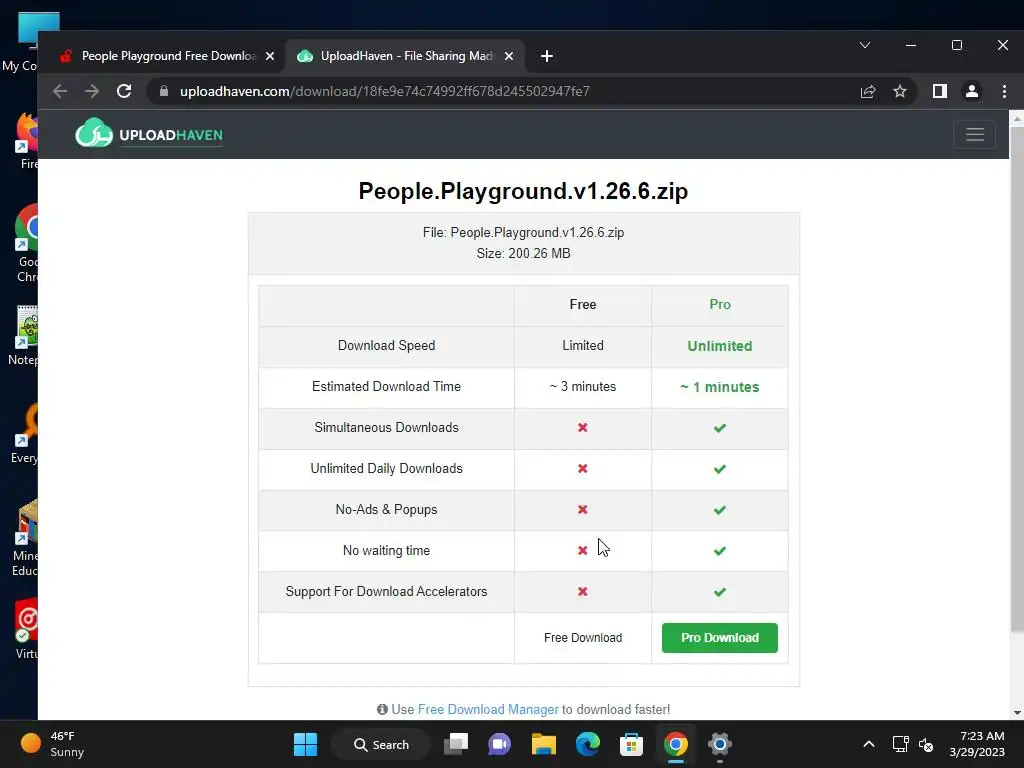Click the 'Estimated Download Time' label

[x=386, y=387]
